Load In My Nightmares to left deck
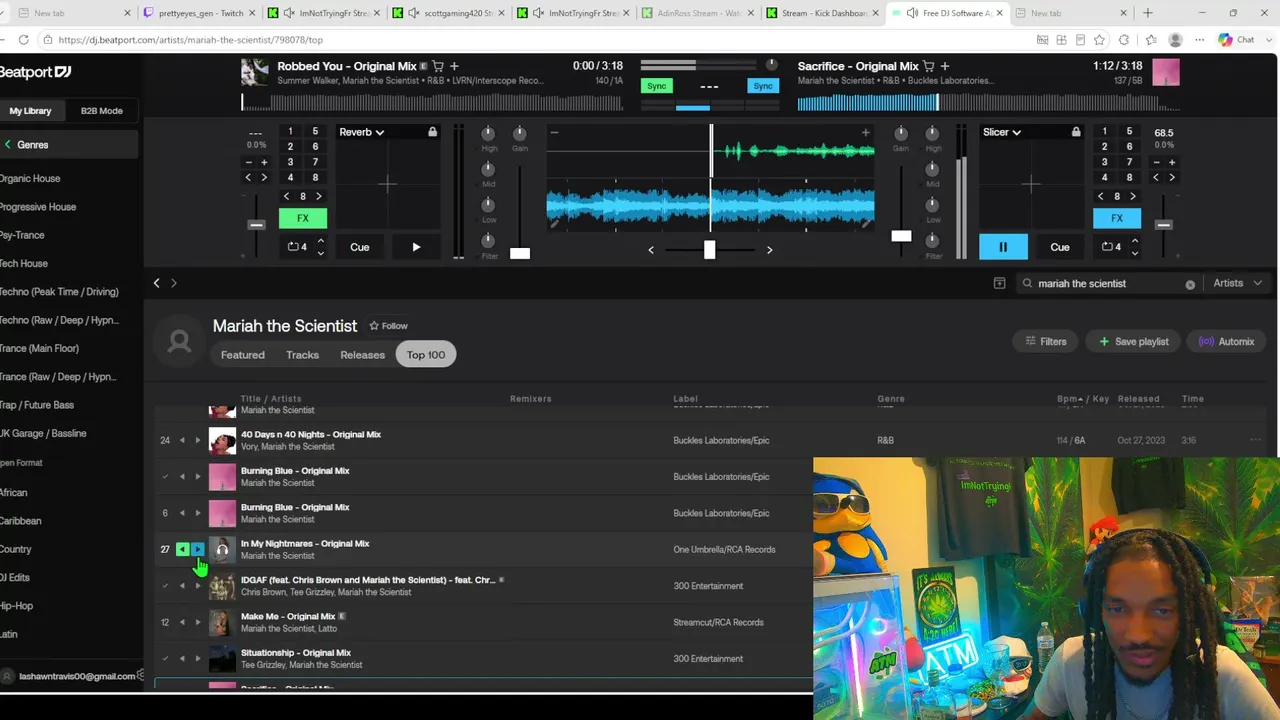This screenshot has width=1280, height=720. pos(182,549)
